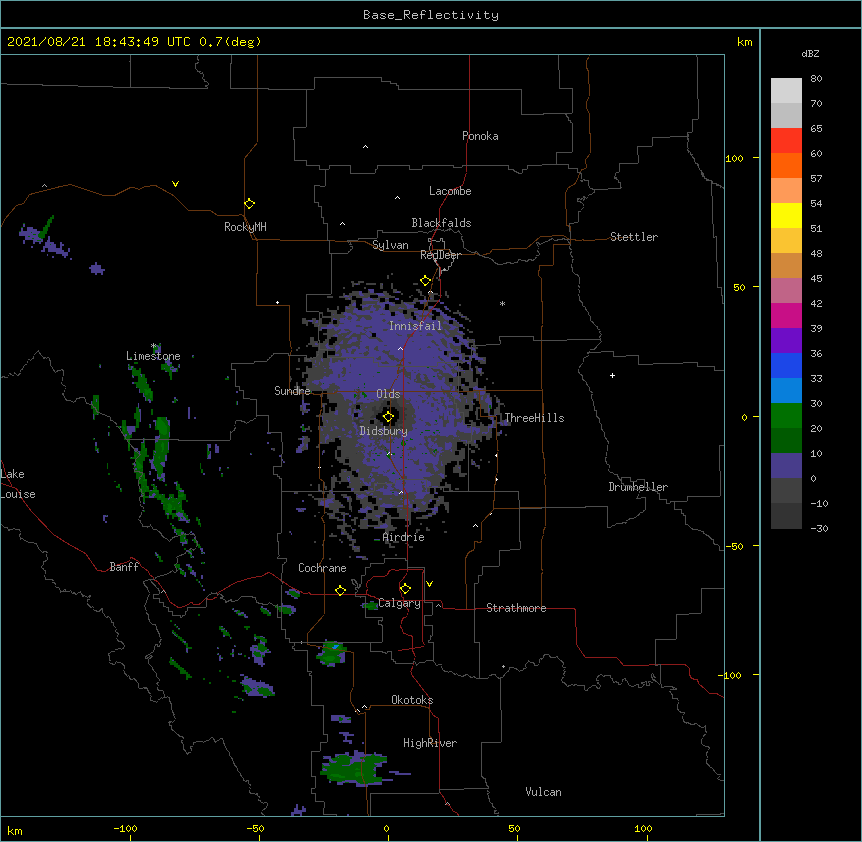Click the yellow diamond marker above RedDeer-Innisfail road
Viewport: 862px width, 842px height.
coord(426,281)
